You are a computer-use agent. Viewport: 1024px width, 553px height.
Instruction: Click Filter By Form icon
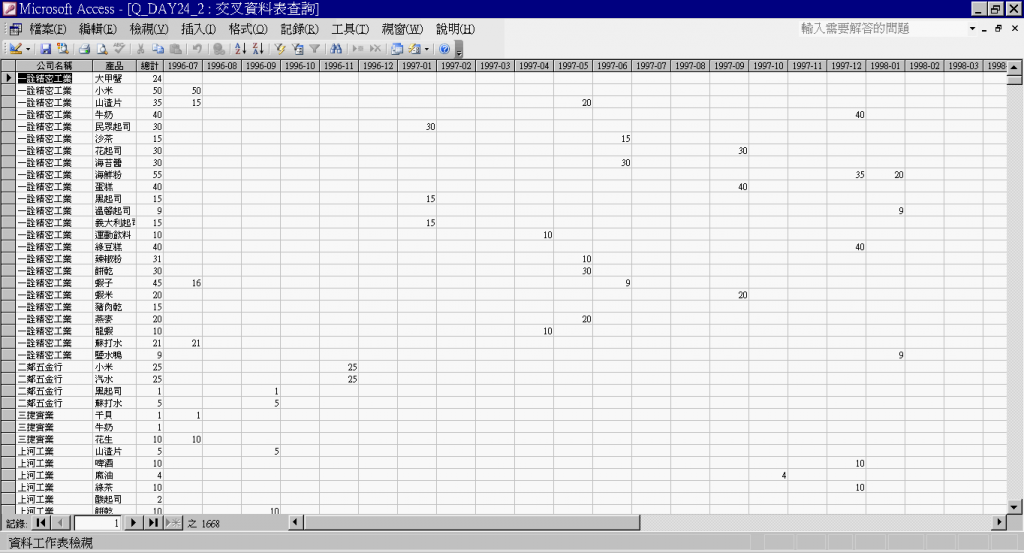click(298, 49)
